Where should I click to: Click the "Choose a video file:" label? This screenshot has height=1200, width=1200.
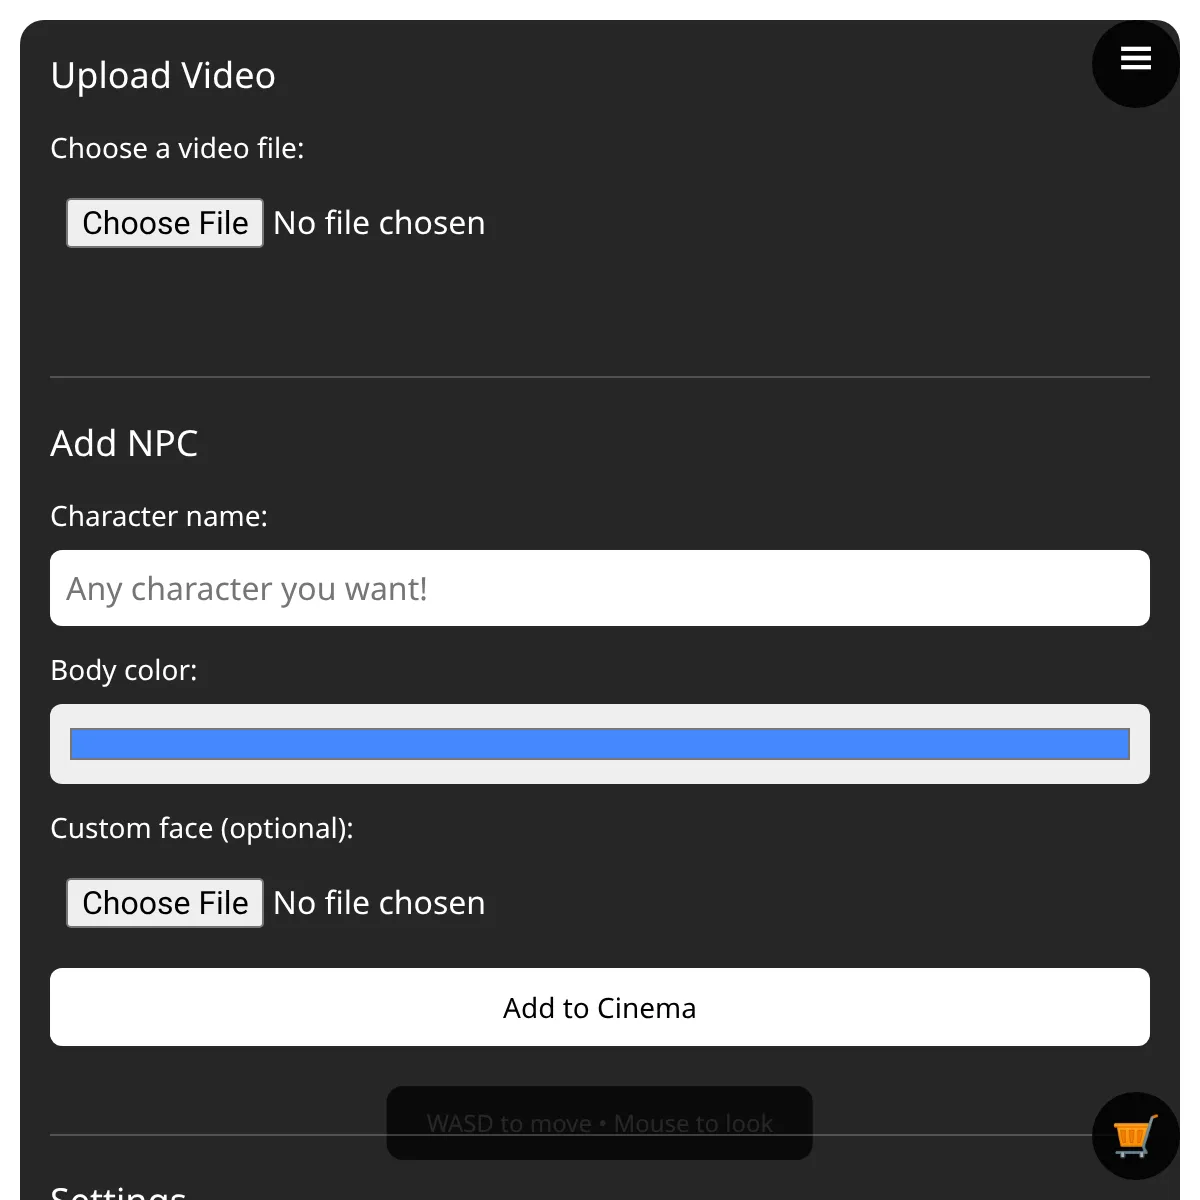[177, 148]
